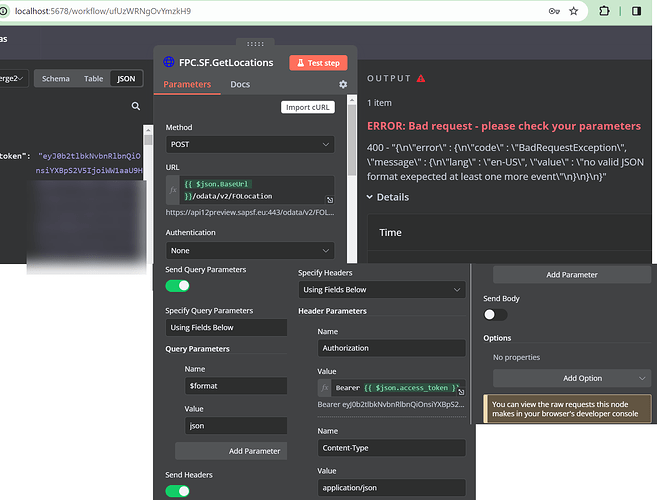The width and height of the screenshot is (657, 500).
Task: Switch to the Docs tab
Action: click(x=240, y=84)
